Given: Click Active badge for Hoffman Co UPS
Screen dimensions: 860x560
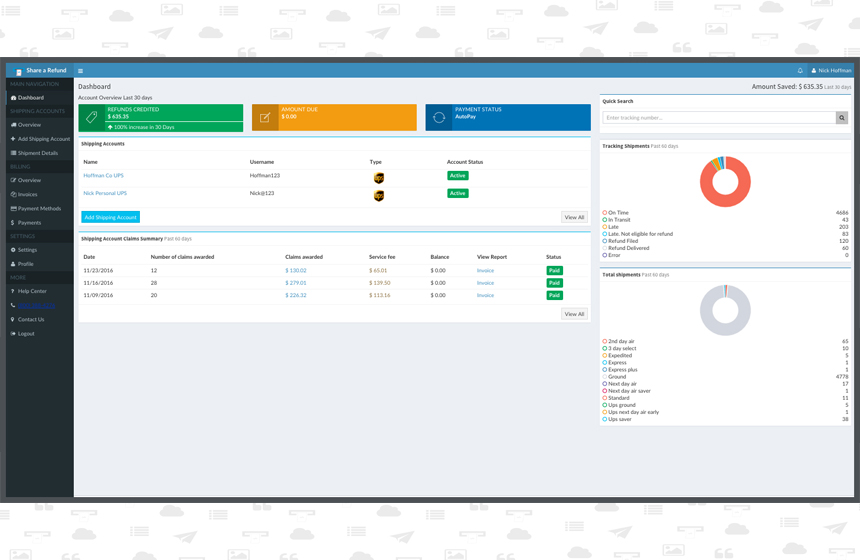Looking at the screenshot, I should coord(457,176).
